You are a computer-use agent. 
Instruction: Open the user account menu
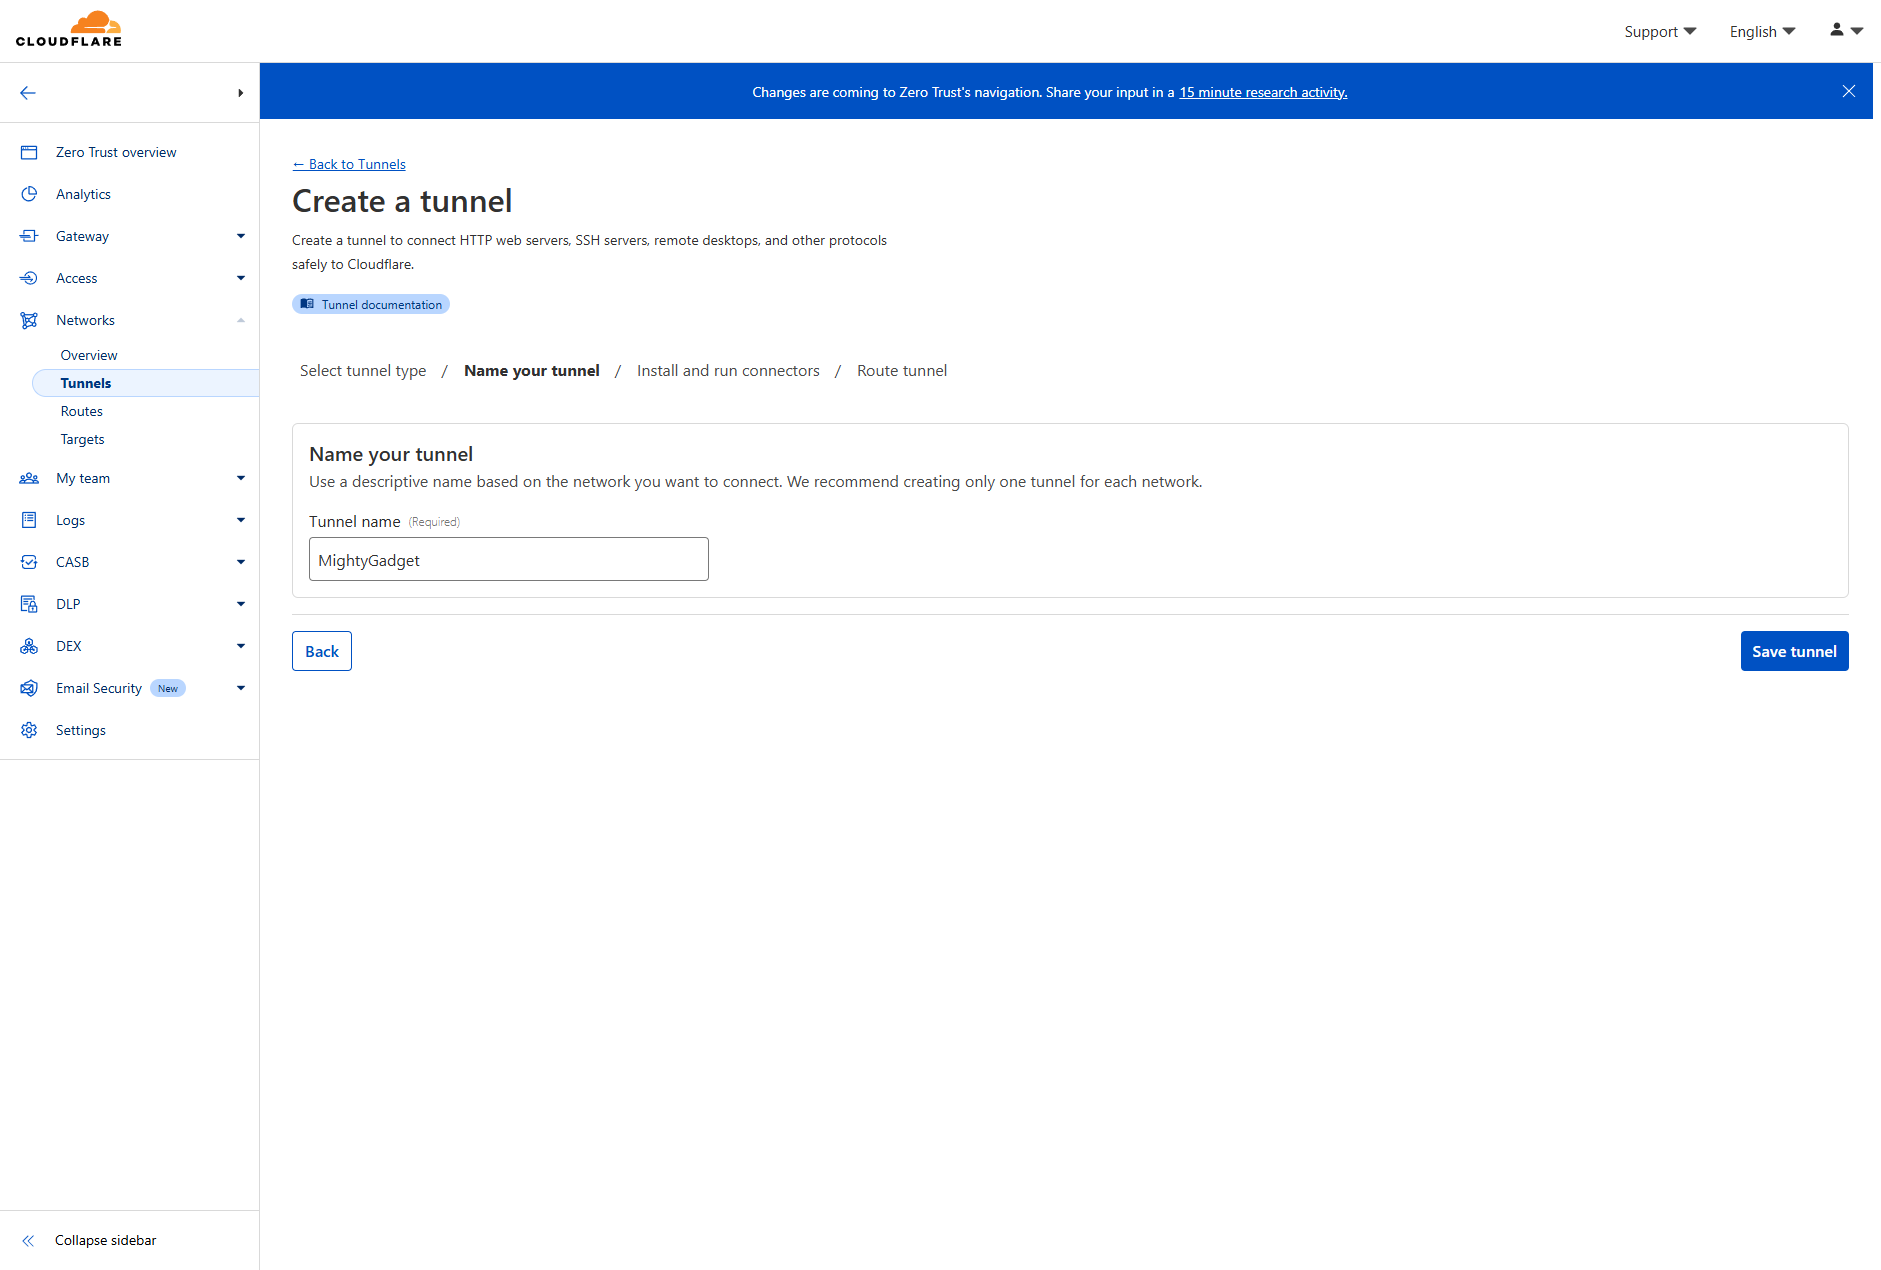tap(1846, 31)
